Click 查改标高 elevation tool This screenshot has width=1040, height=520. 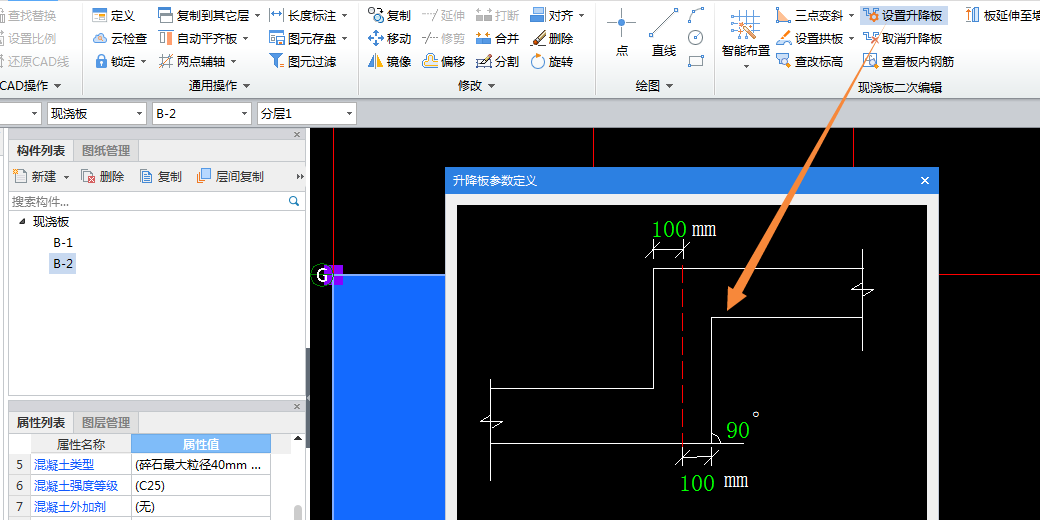coord(810,62)
